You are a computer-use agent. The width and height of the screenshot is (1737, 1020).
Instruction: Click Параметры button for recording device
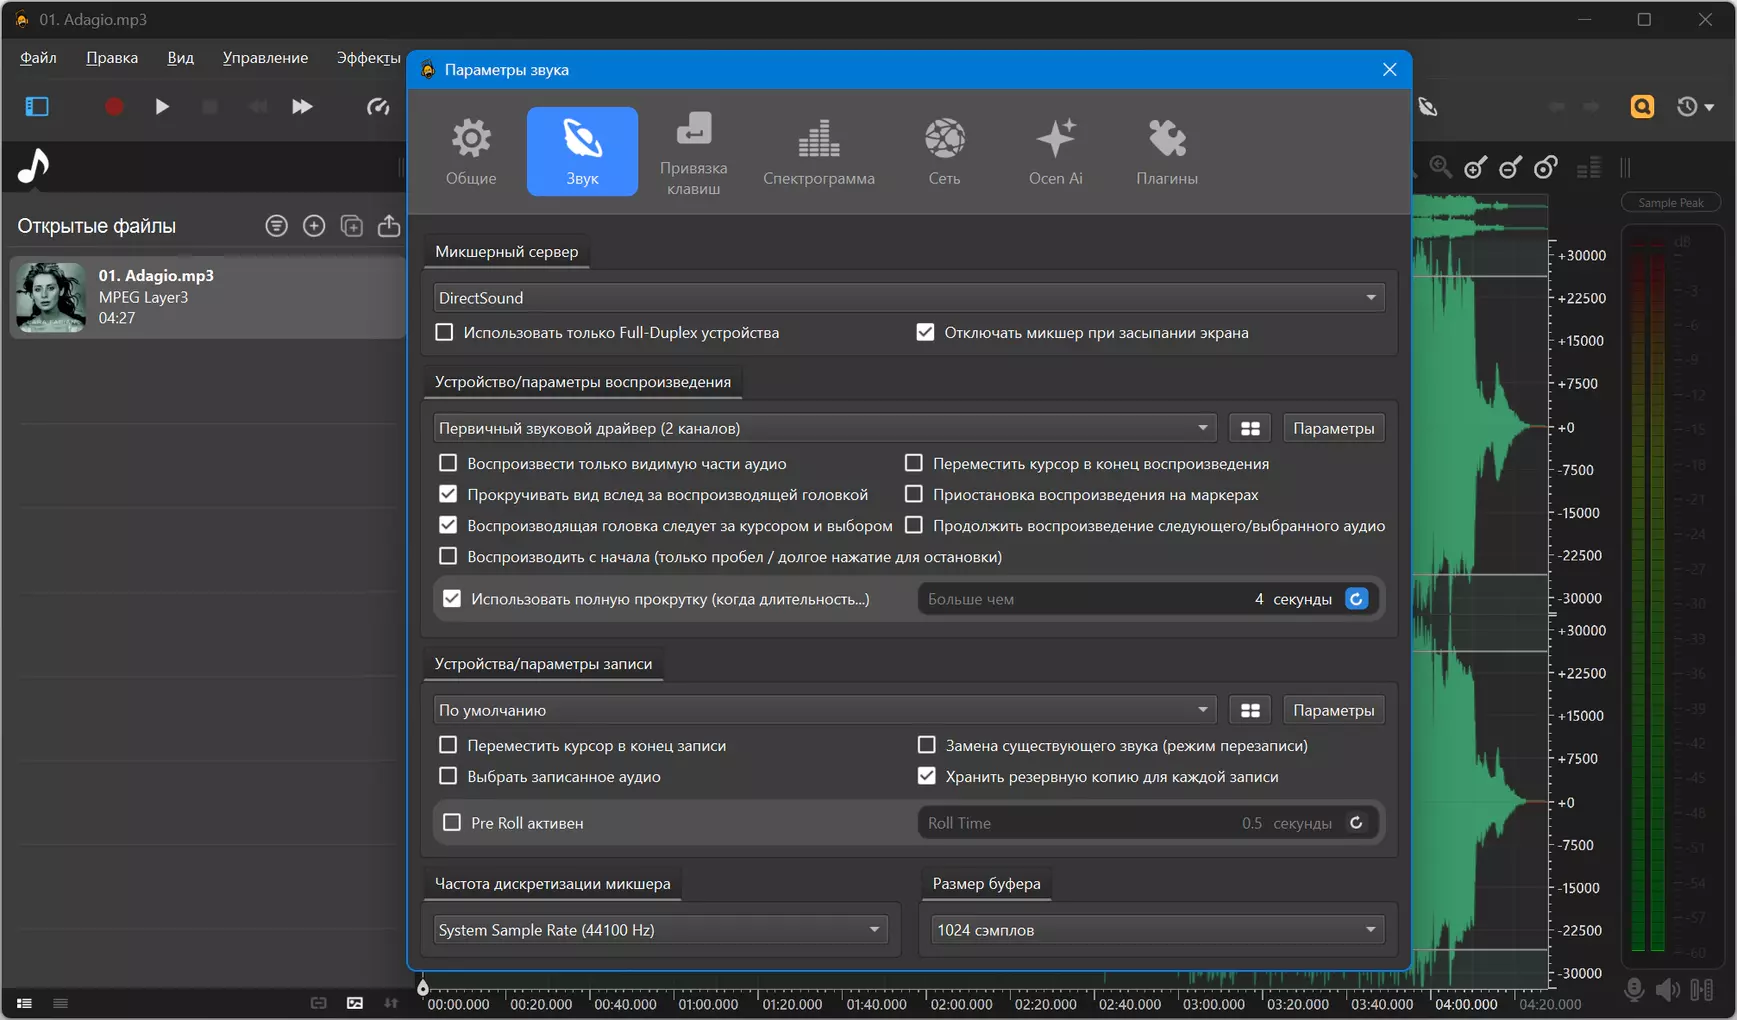point(1333,710)
